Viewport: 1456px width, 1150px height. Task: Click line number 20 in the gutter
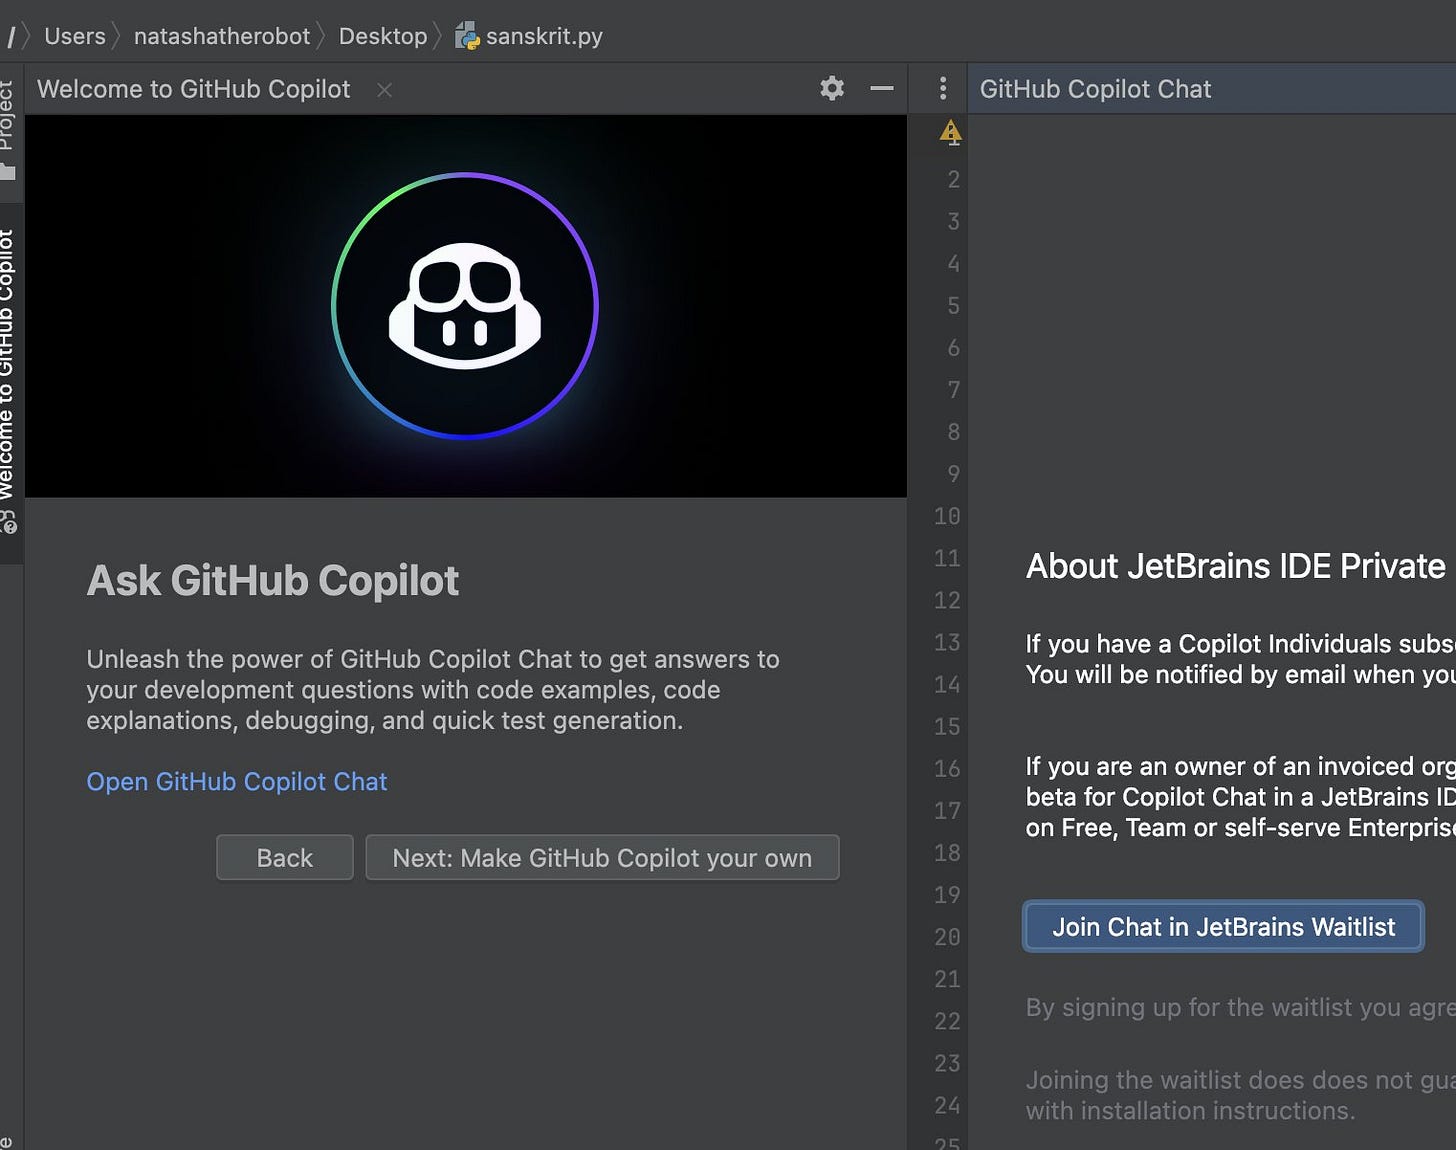coord(947,937)
